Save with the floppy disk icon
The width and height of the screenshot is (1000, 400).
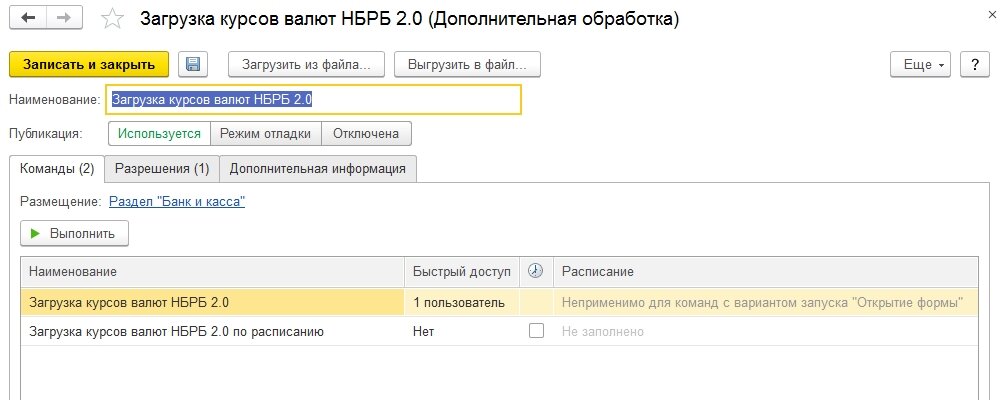coord(193,64)
